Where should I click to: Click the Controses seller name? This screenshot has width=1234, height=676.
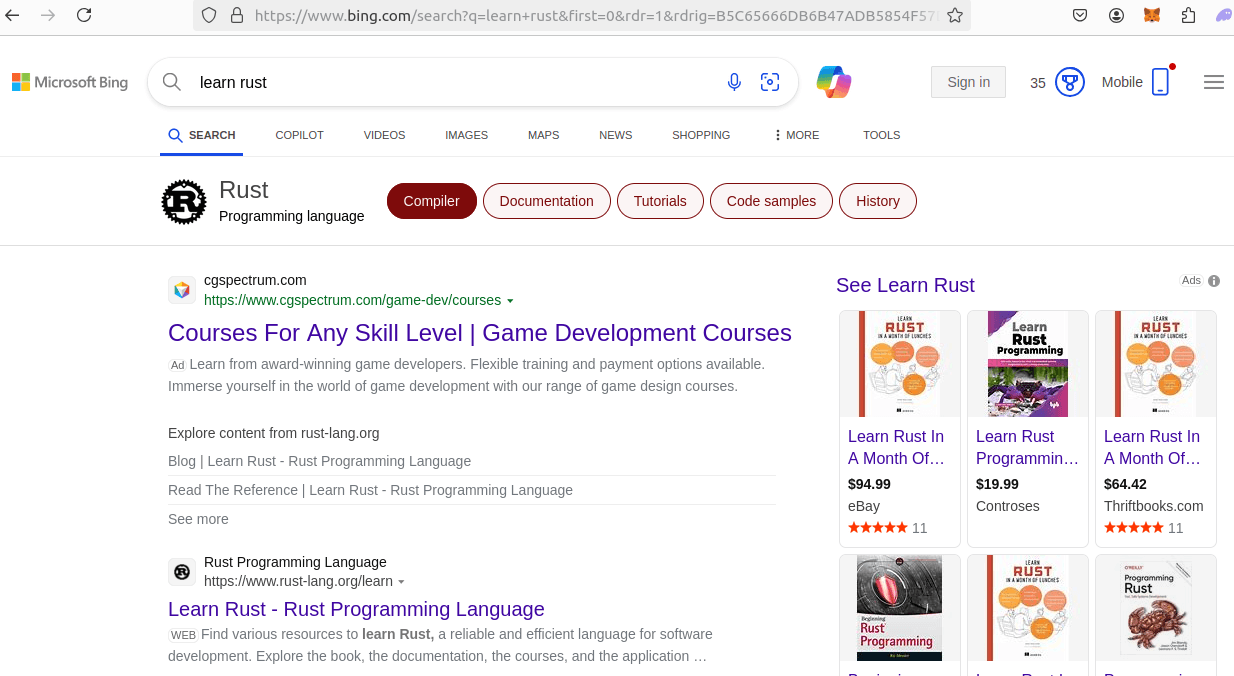[x=1007, y=506]
